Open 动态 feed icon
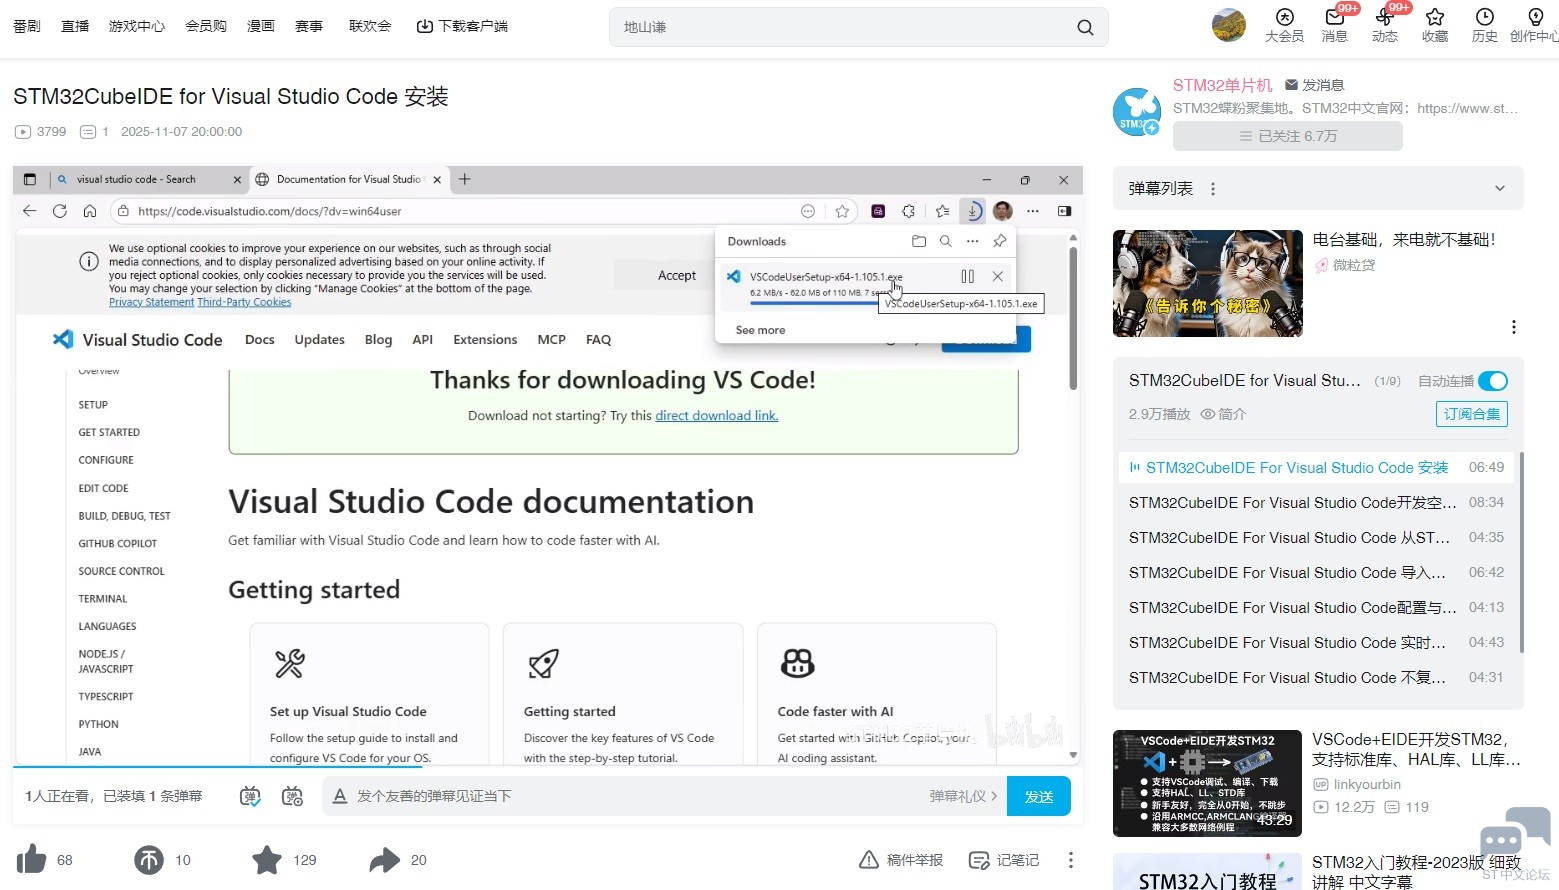The image size is (1559, 890). coord(1384,25)
